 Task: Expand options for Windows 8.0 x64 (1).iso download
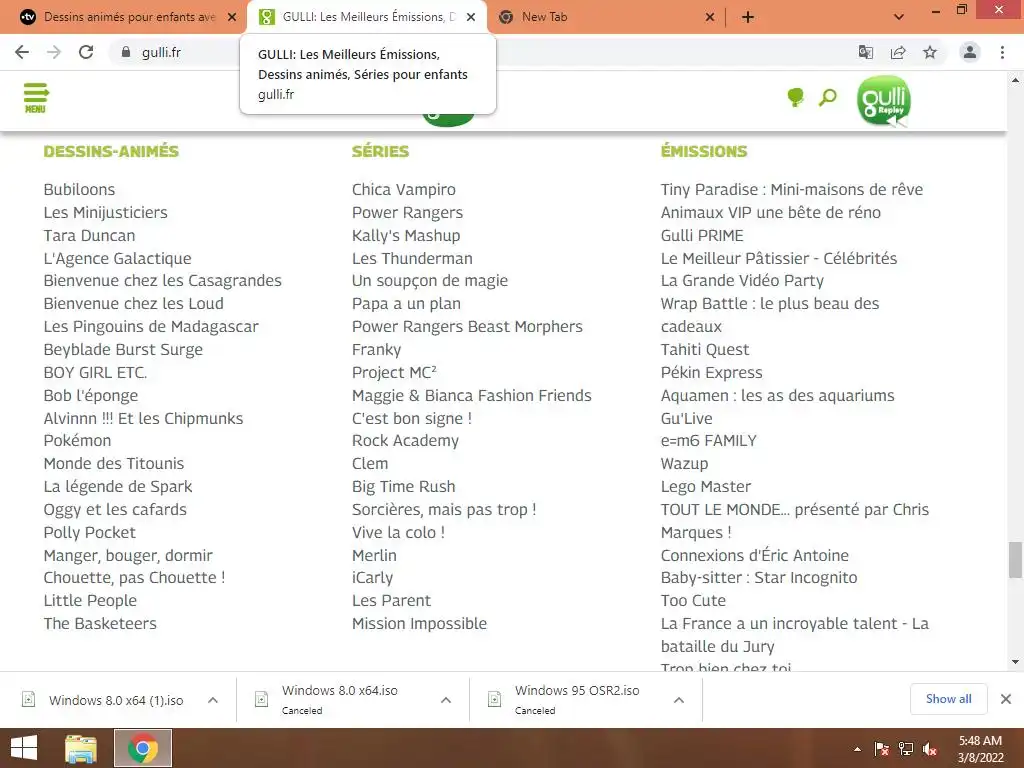point(213,700)
